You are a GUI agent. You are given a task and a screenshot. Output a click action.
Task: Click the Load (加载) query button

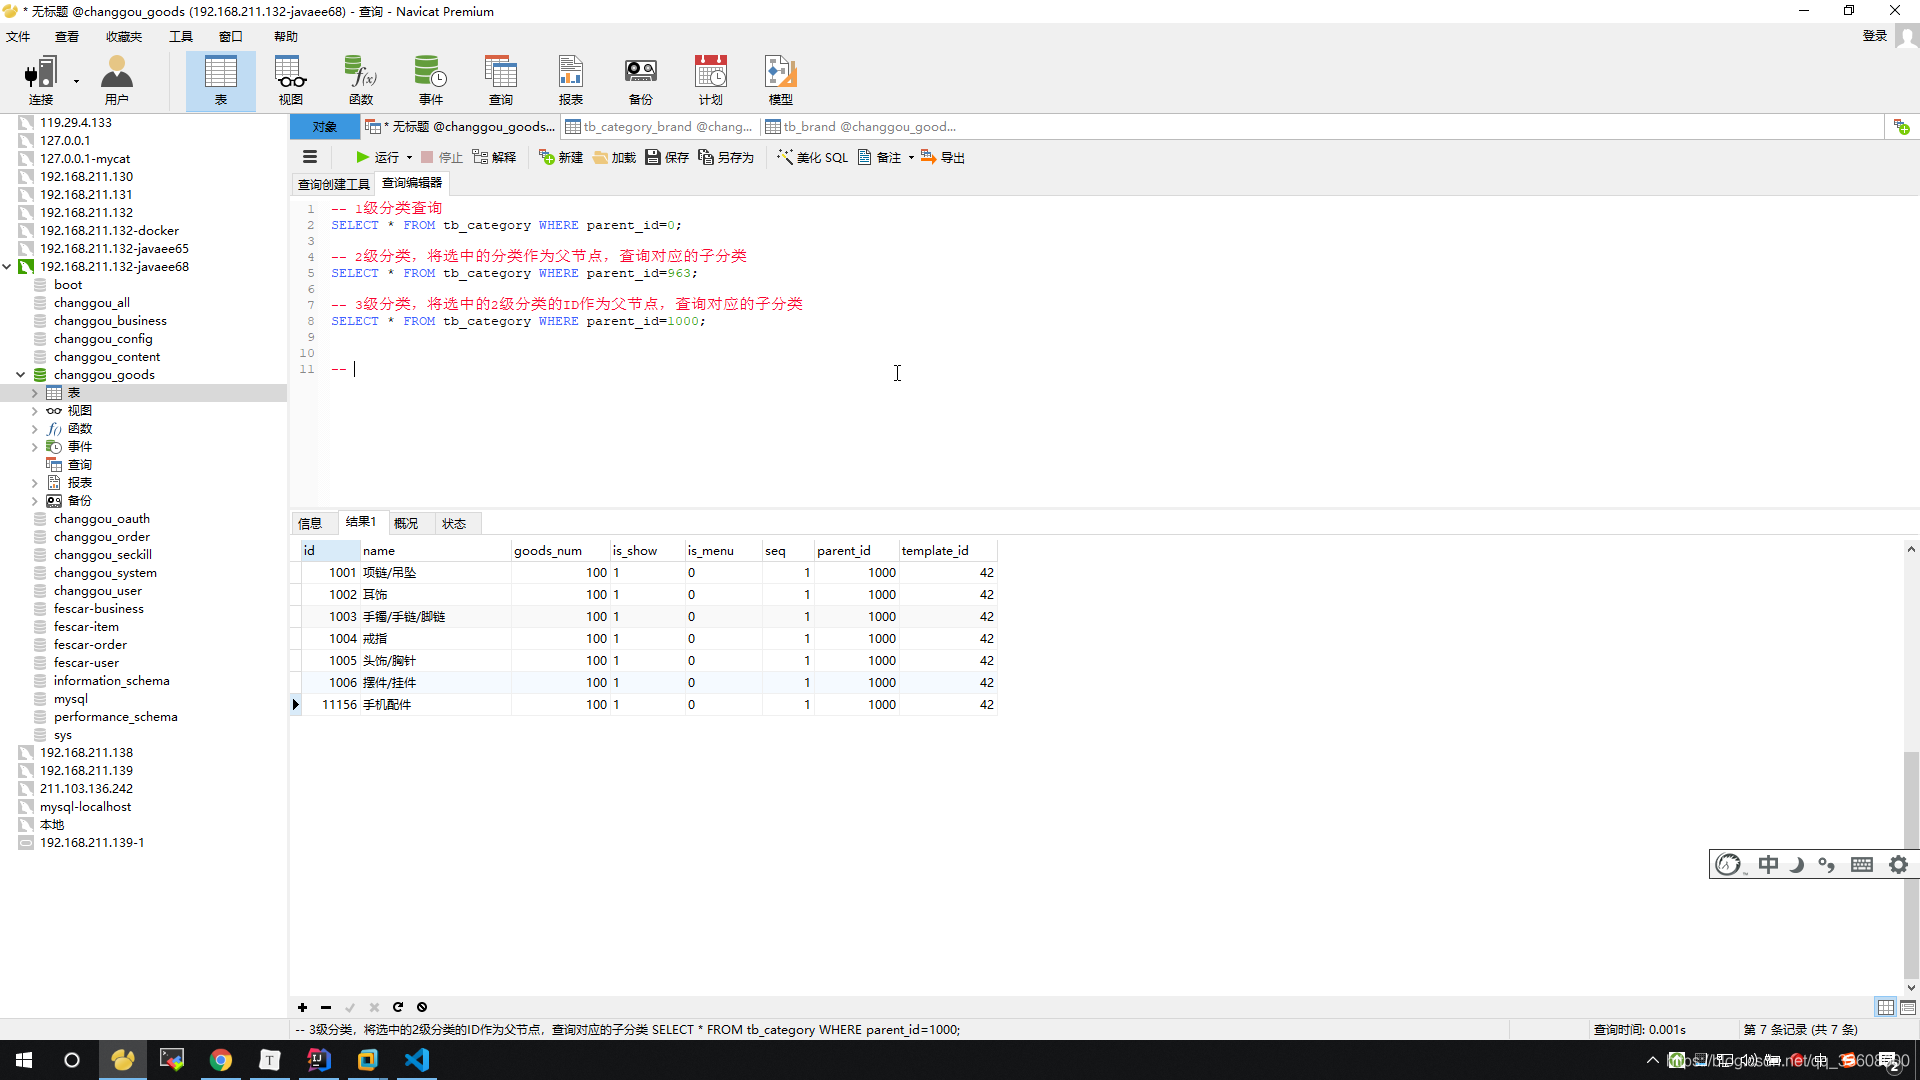(614, 157)
